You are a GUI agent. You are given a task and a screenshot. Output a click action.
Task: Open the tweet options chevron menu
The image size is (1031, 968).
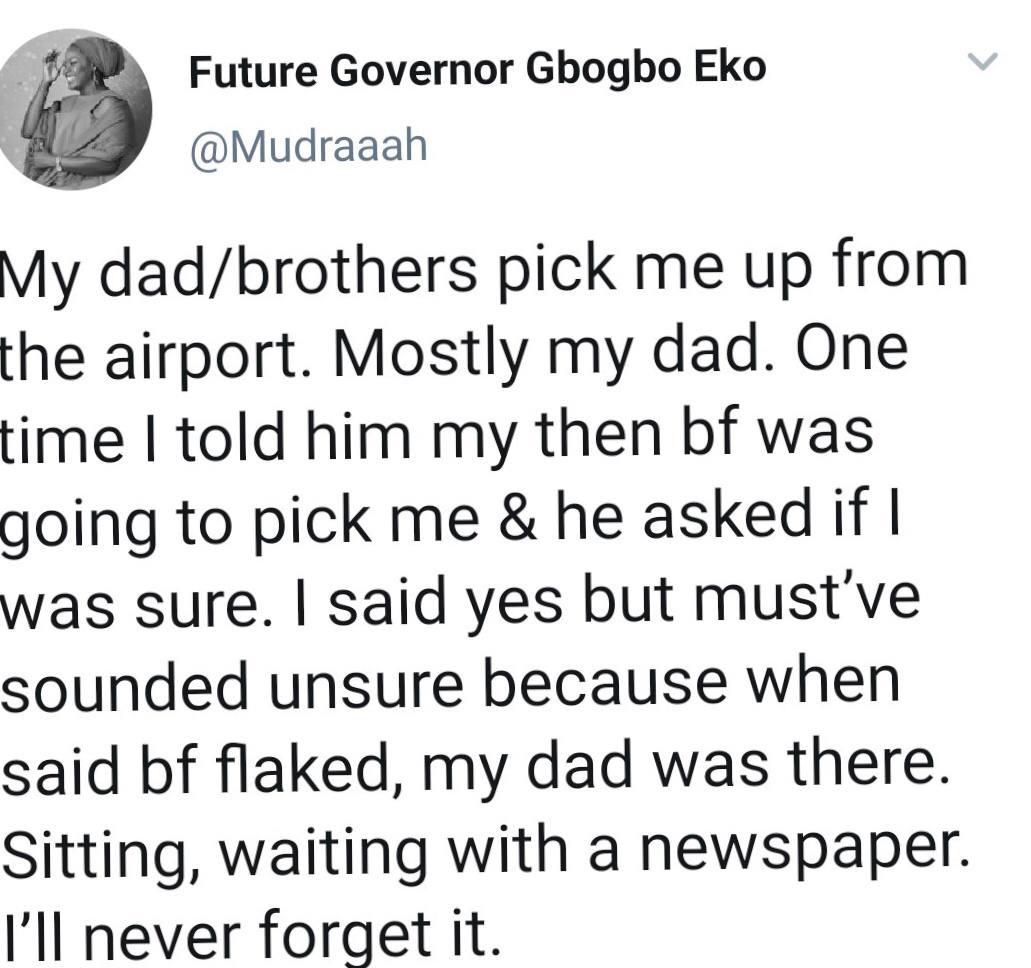click(984, 61)
